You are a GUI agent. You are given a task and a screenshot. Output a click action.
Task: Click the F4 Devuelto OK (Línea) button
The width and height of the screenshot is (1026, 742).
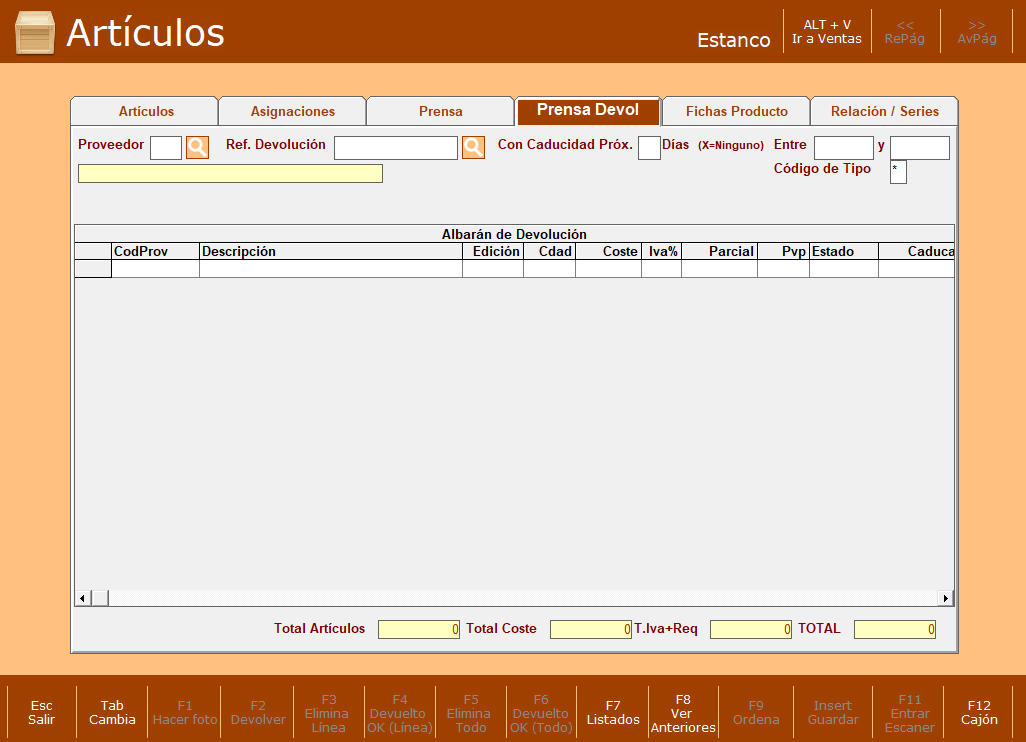[x=399, y=713]
